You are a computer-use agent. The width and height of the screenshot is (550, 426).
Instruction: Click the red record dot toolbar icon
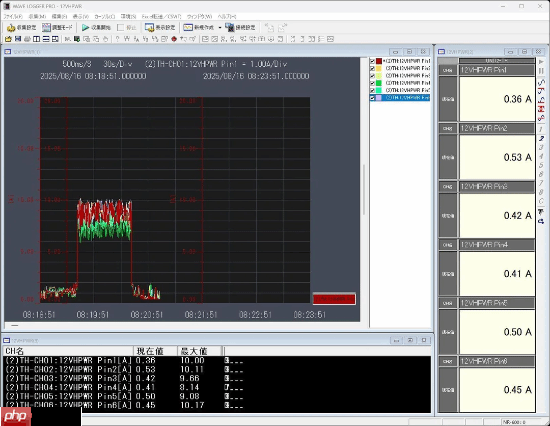pyautogui.click(x=174, y=39)
